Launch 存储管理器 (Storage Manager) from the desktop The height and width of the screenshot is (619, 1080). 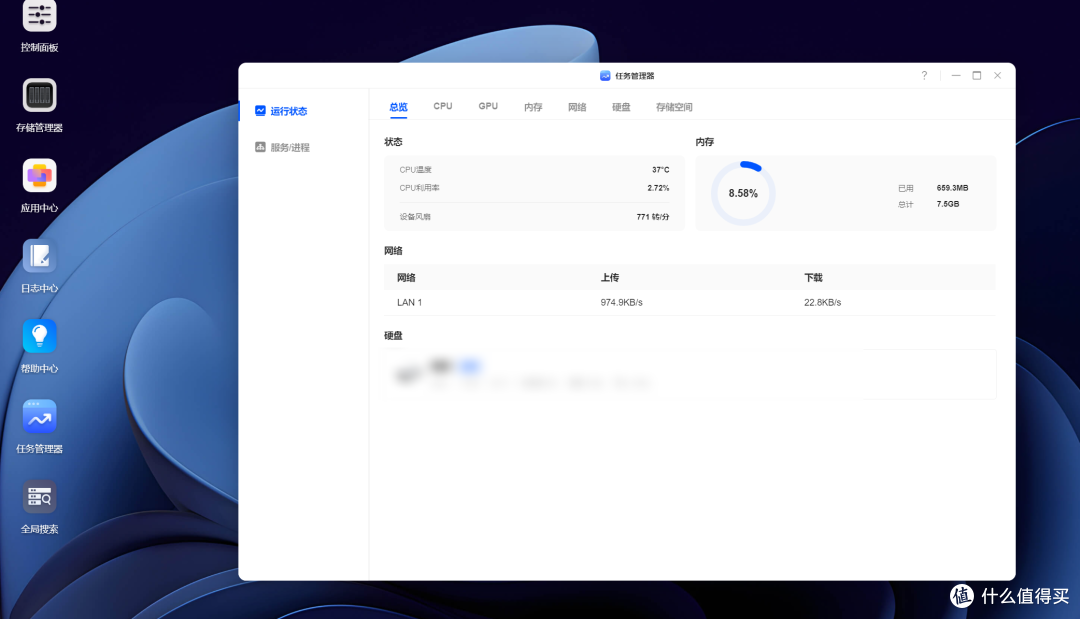(39, 96)
